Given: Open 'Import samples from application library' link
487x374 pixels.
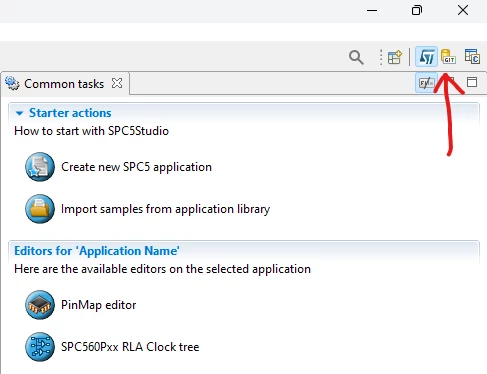Looking at the screenshot, I should [x=165, y=209].
